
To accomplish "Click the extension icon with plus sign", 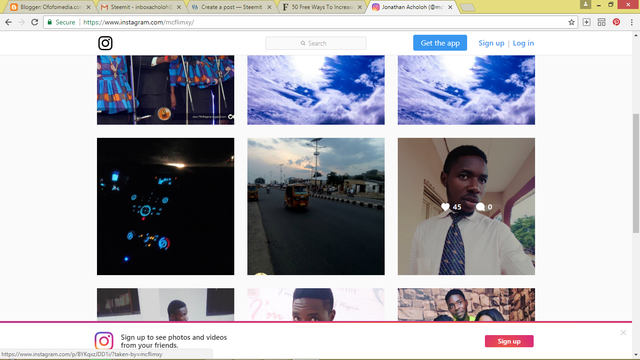I will pyautogui.click(x=587, y=22).
